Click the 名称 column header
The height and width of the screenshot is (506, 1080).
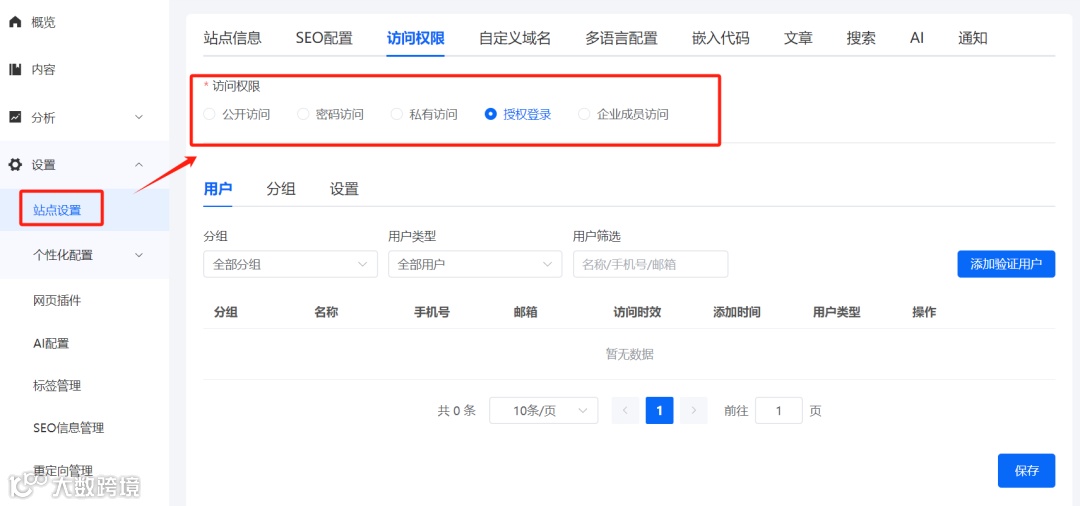pos(326,313)
